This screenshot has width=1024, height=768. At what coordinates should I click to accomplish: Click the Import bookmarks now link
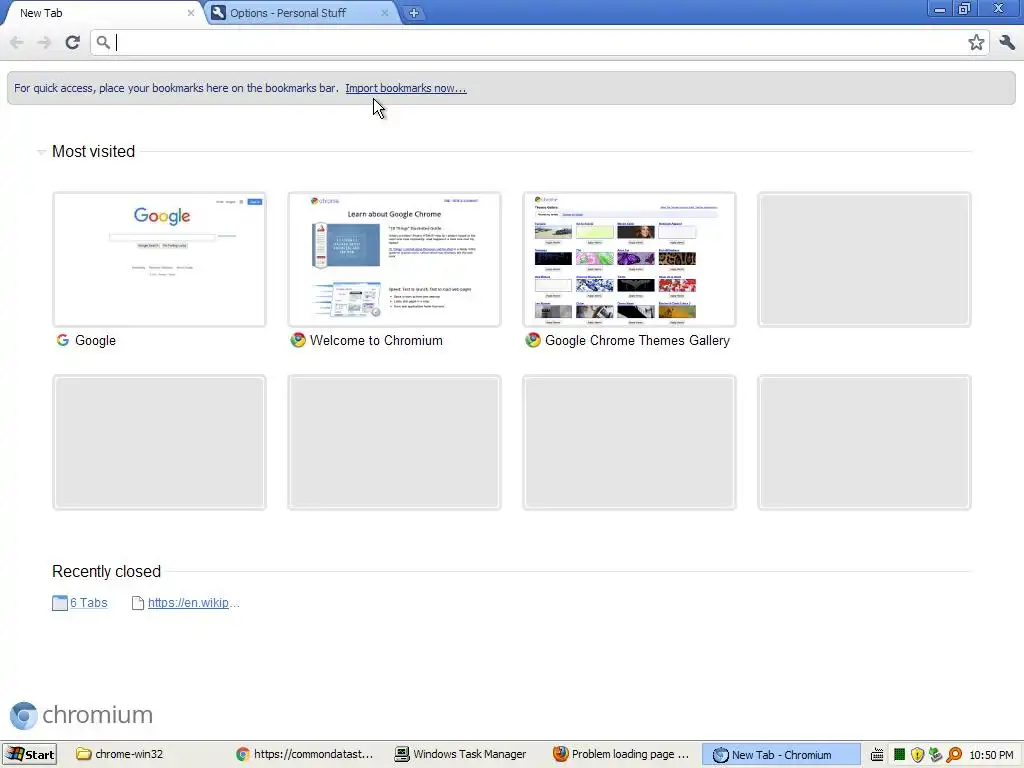pyautogui.click(x=406, y=88)
